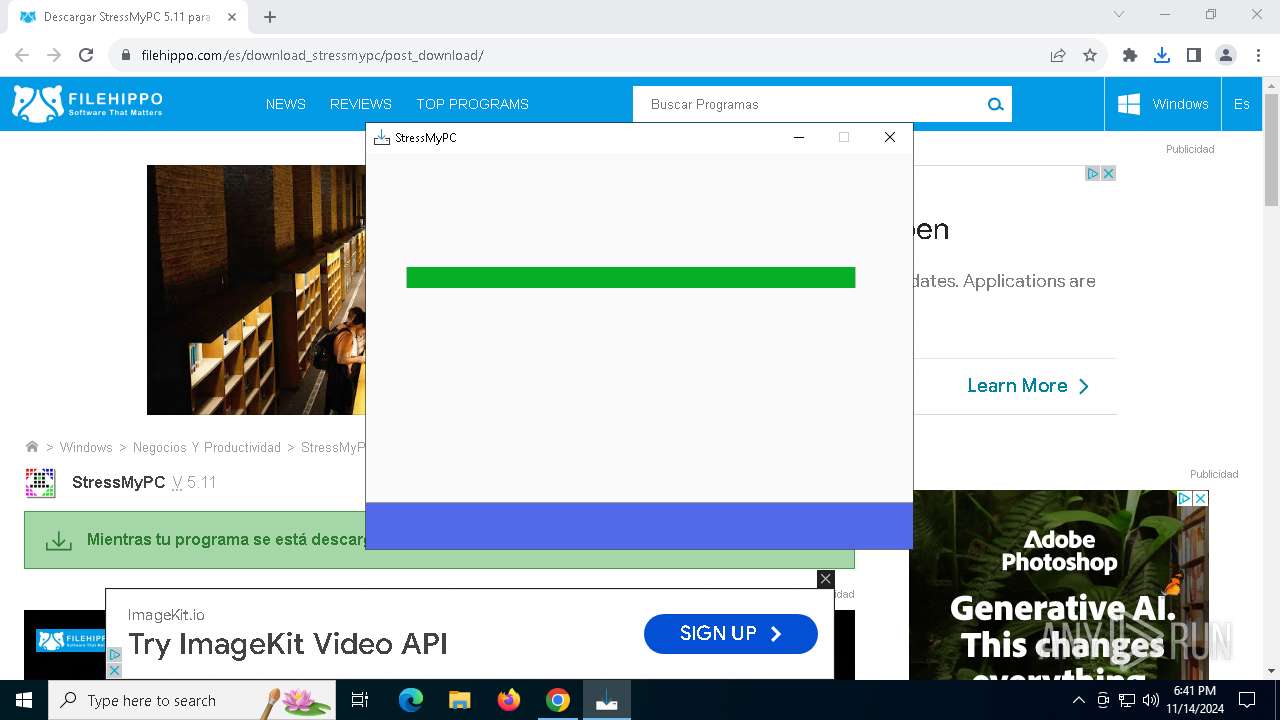Open a new browser tab
The width and height of the screenshot is (1280, 720).
(x=270, y=17)
